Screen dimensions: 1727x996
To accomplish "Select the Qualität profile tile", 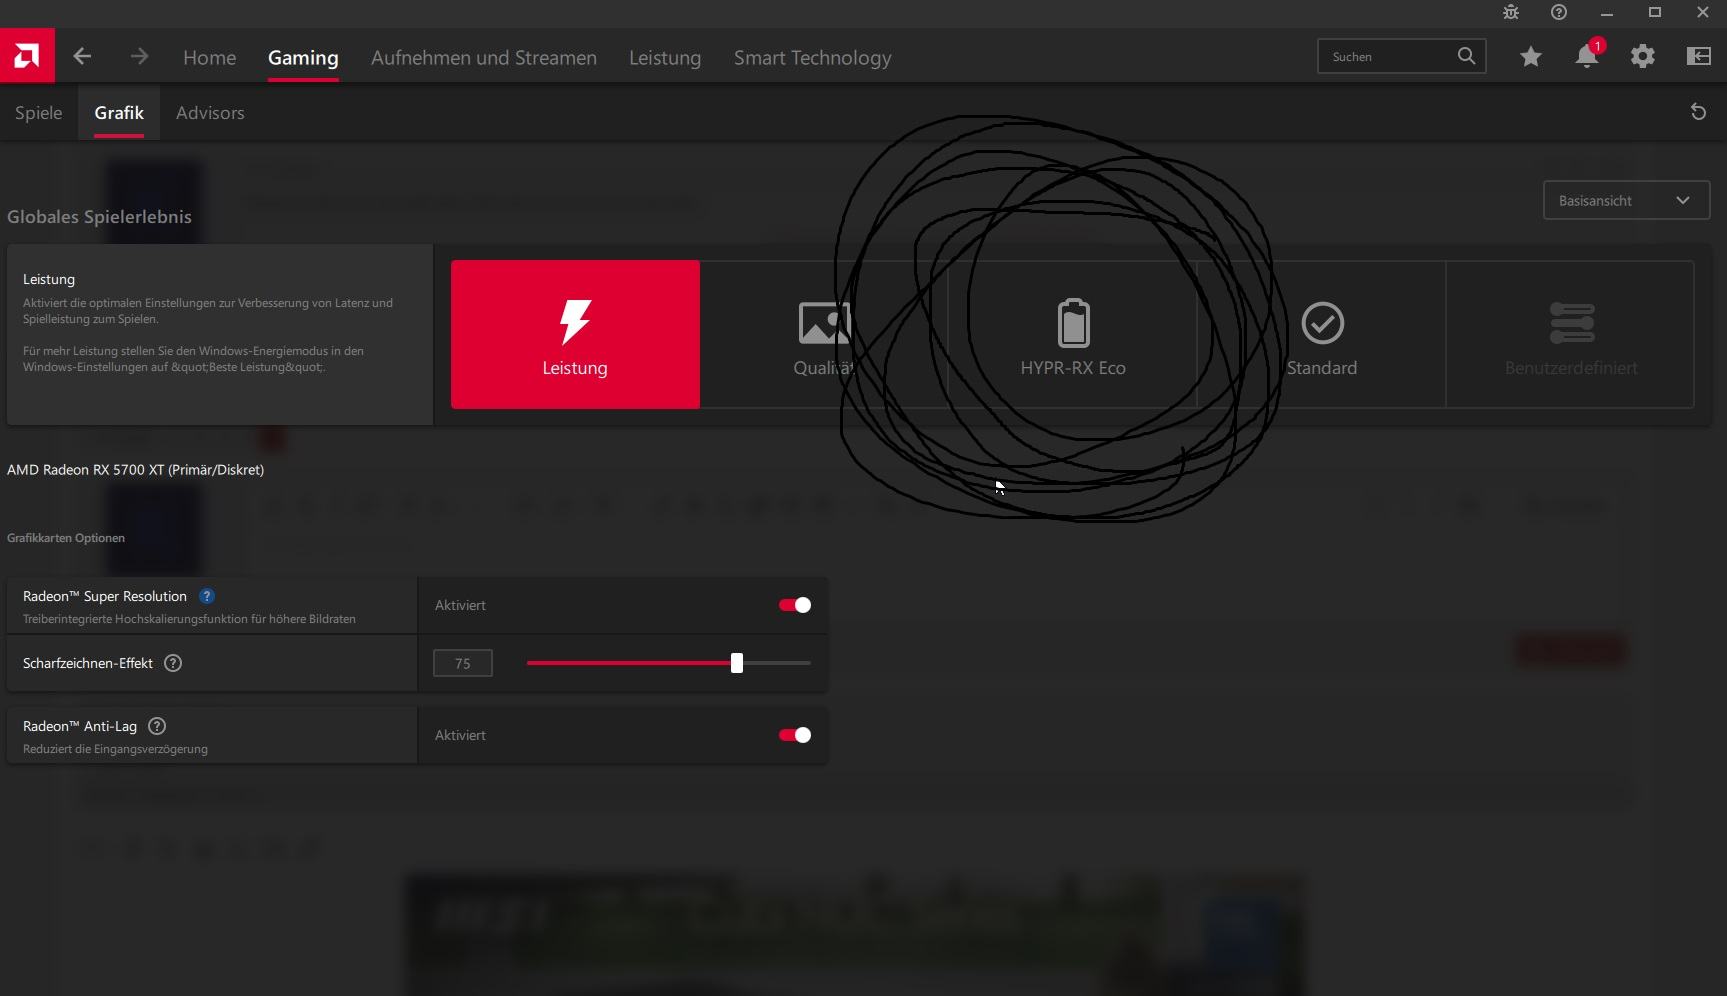I will (824, 334).
